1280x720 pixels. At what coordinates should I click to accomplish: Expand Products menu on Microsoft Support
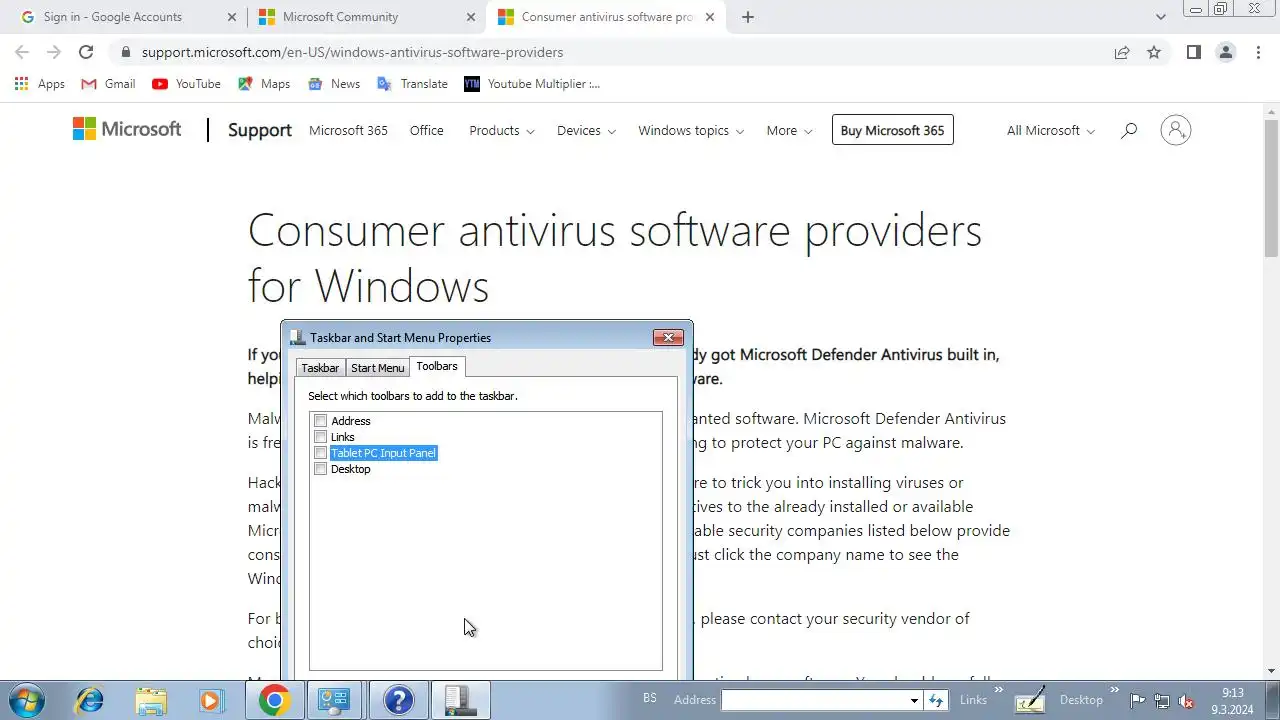(502, 131)
